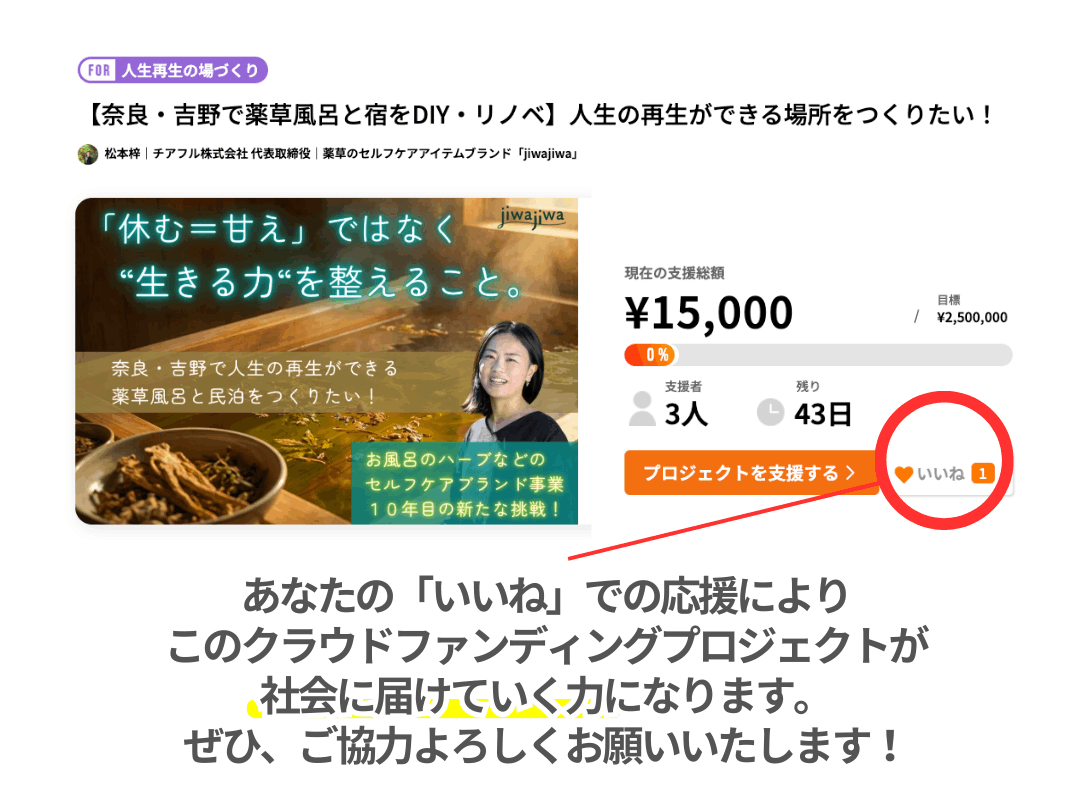This screenshot has height=788, width=1080.
Task: Open the 人生再生の場づくり category tag
Action: (172, 70)
